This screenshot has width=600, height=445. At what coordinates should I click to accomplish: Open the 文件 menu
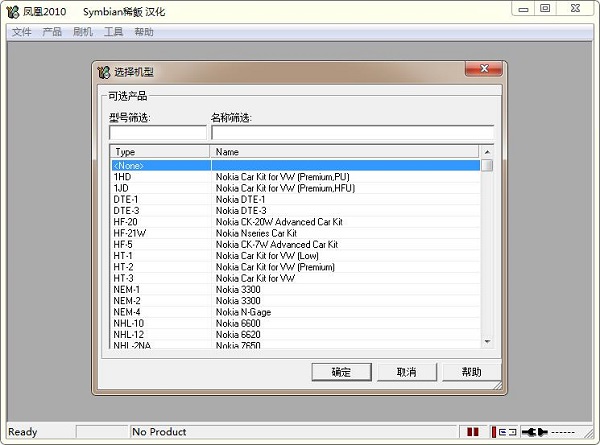[21, 32]
